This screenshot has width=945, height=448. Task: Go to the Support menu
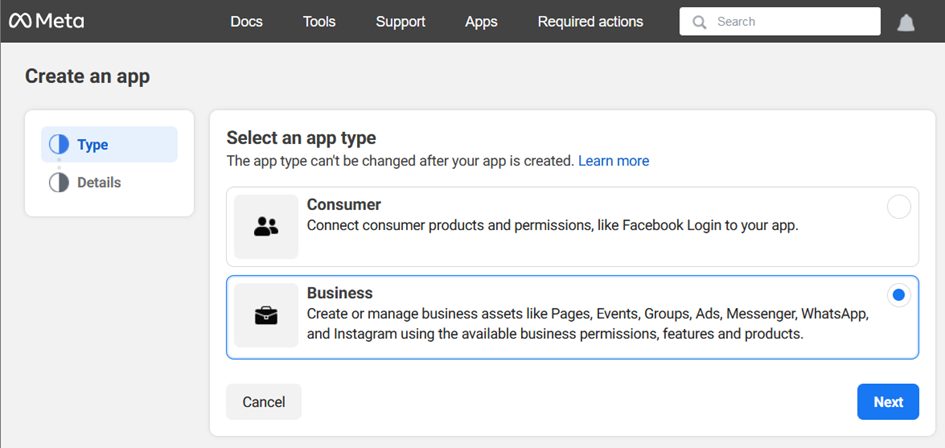click(x=400, y=21)
